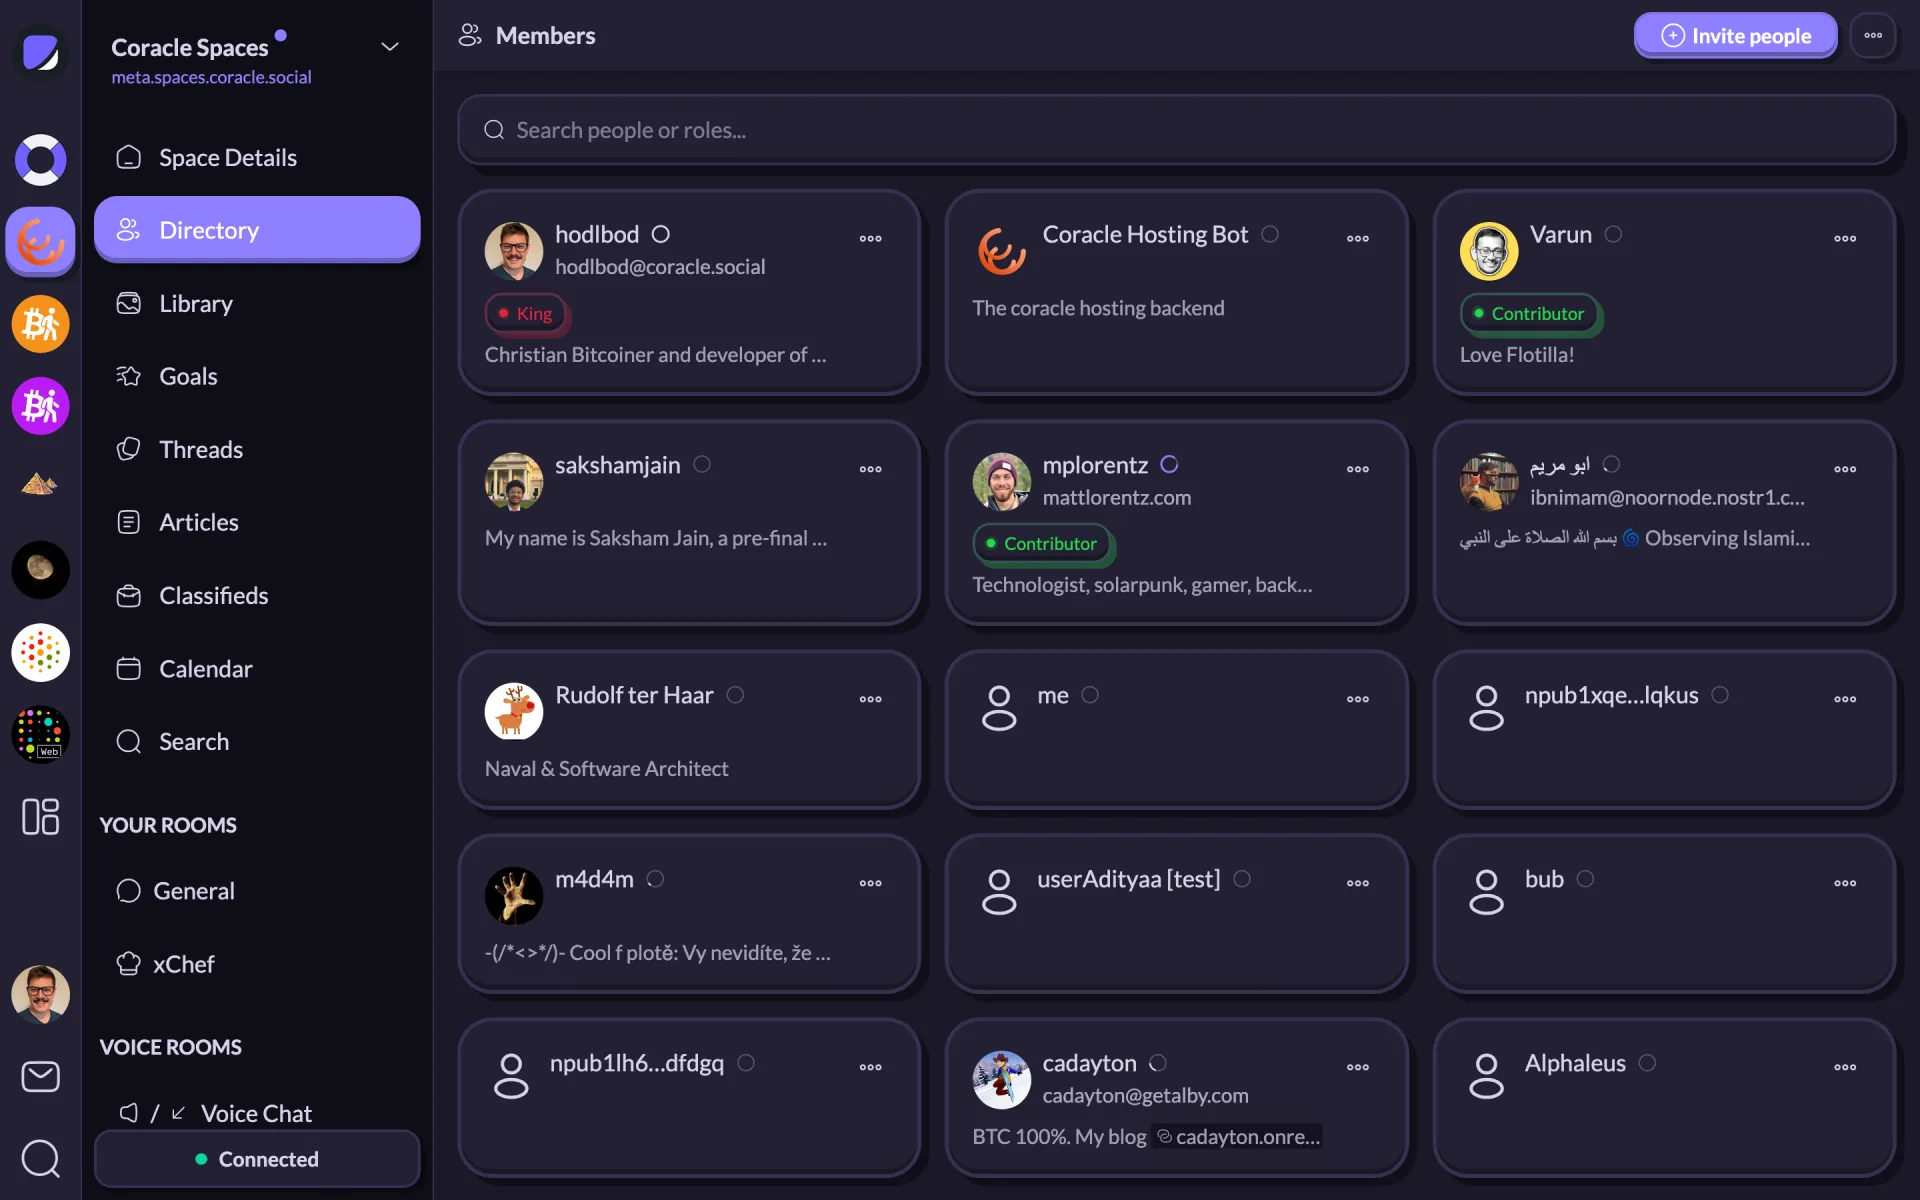Open your profile avatar in sidebar

point(40,994)
